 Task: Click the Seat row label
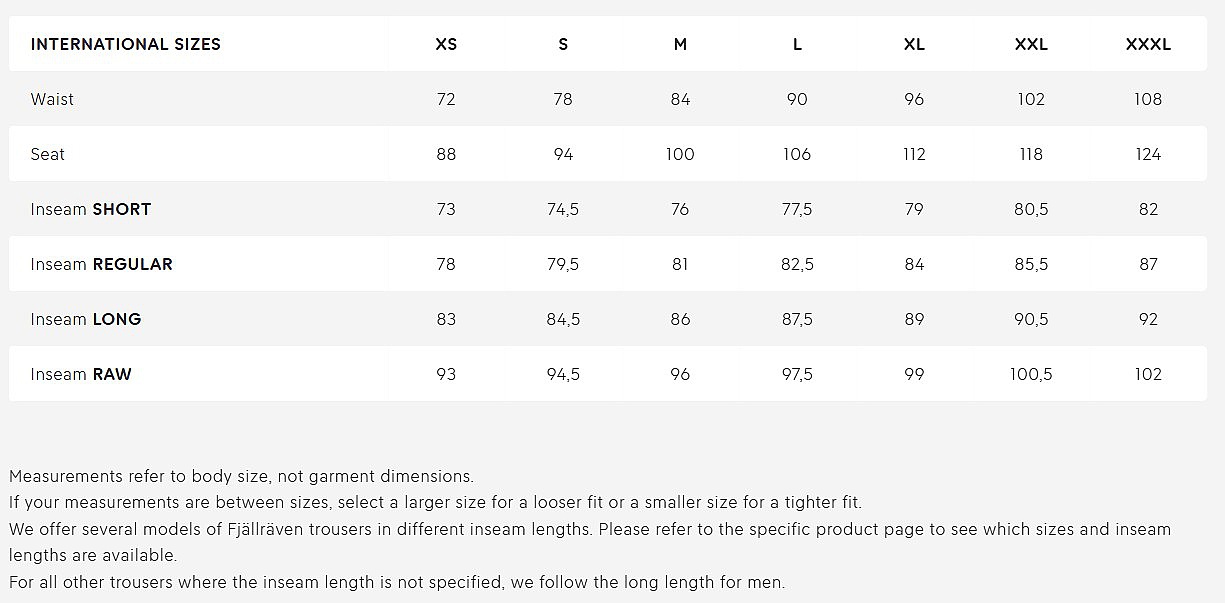click(x=48, y=154)
